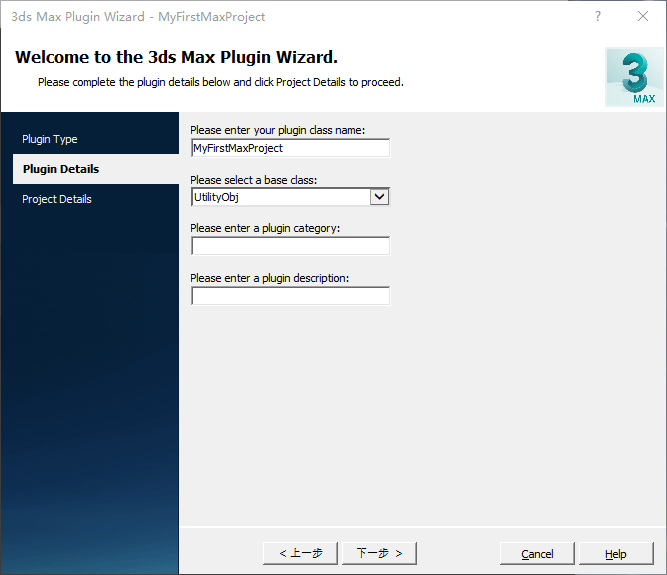Open the Plugin Type page
Screen dimensions: 667x575
tap(50, 139)
